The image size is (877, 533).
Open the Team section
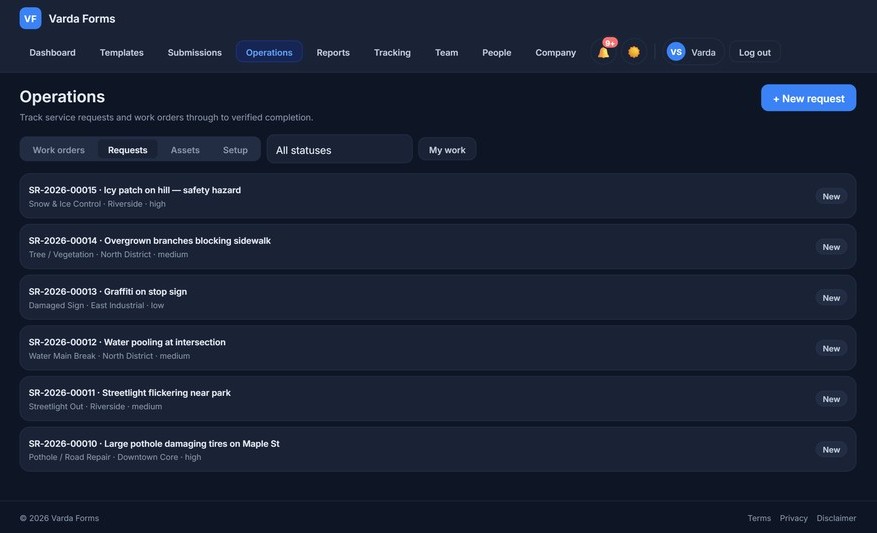click(x=446, y=53)
